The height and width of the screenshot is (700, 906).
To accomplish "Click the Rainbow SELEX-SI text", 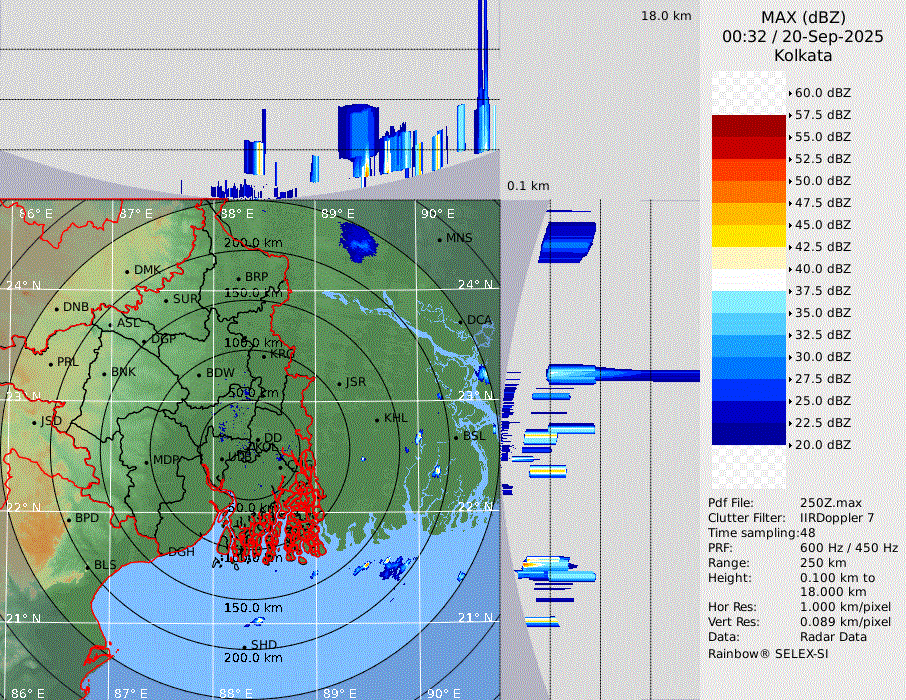I will 768,653.
